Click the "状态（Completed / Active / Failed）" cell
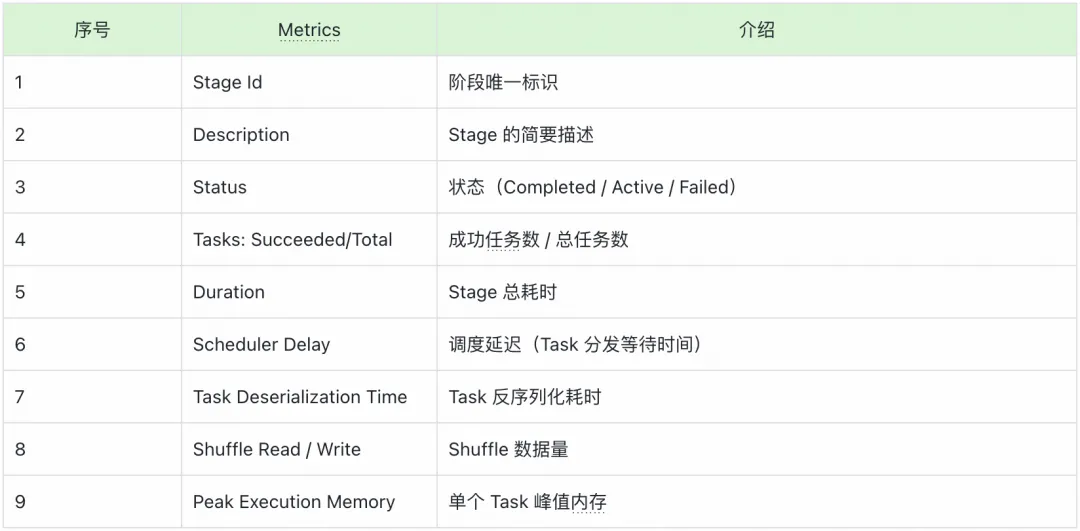This screenshot has width=1080, height=531. point(592,188)
